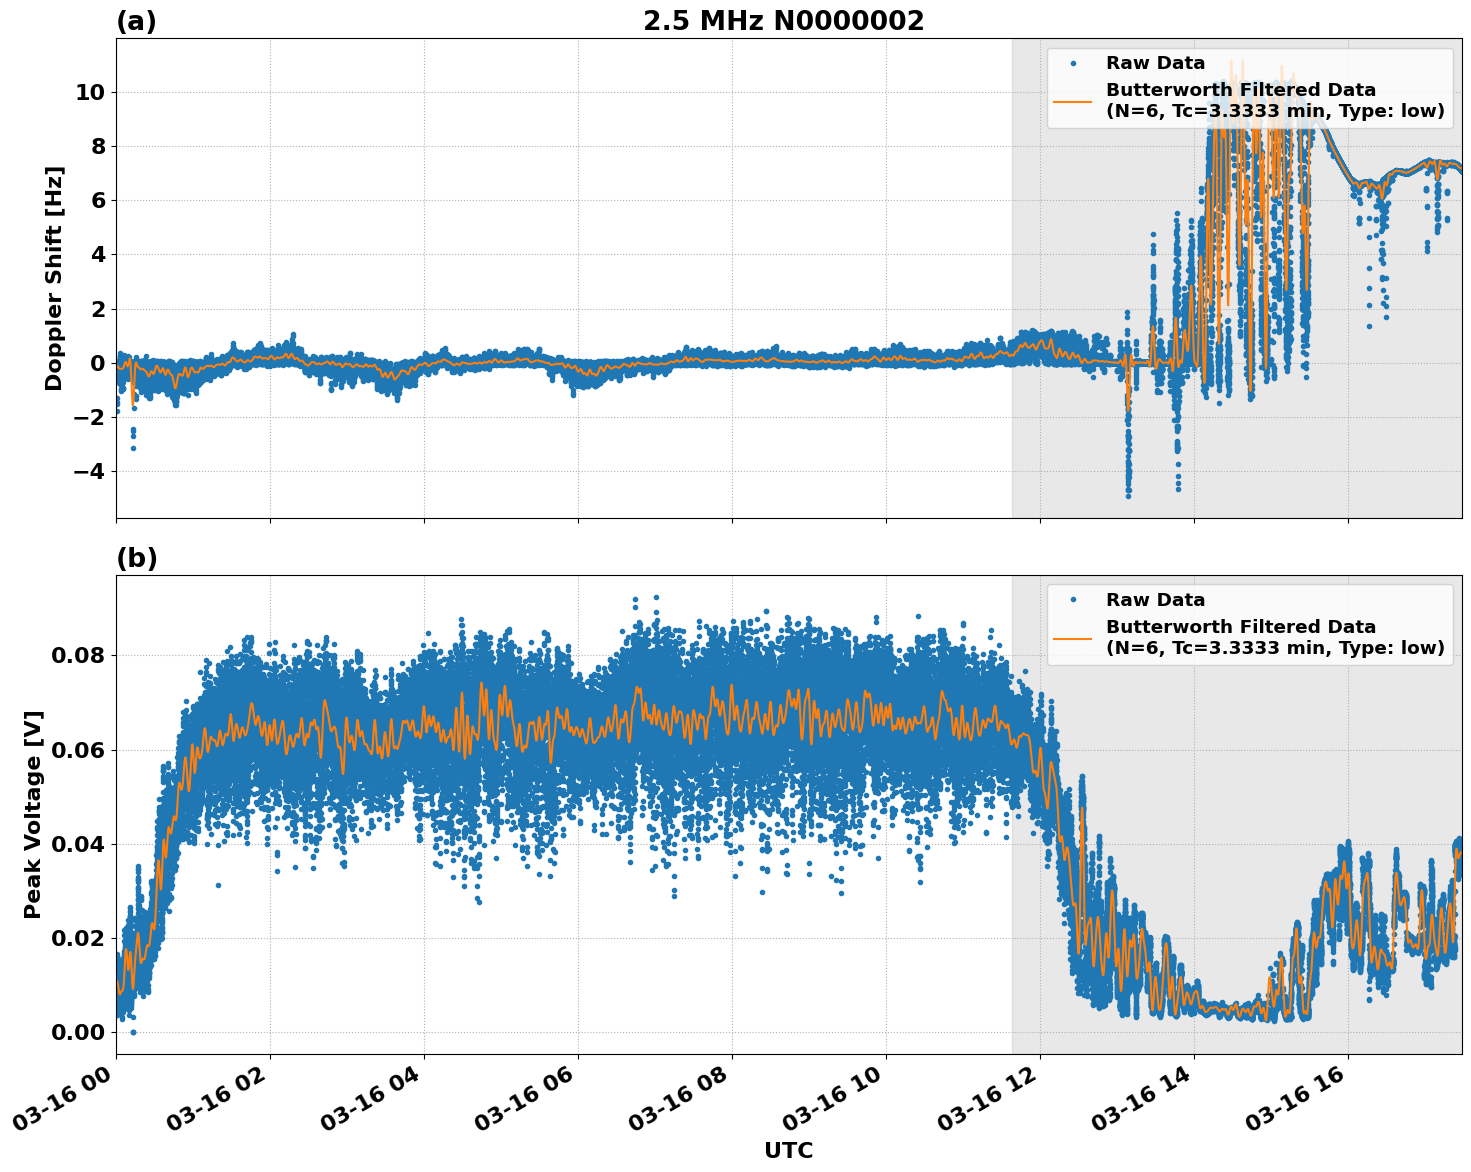Select the "(b)" subplot label
This screenshot has height=1172, width=1471.
[137, 557]
